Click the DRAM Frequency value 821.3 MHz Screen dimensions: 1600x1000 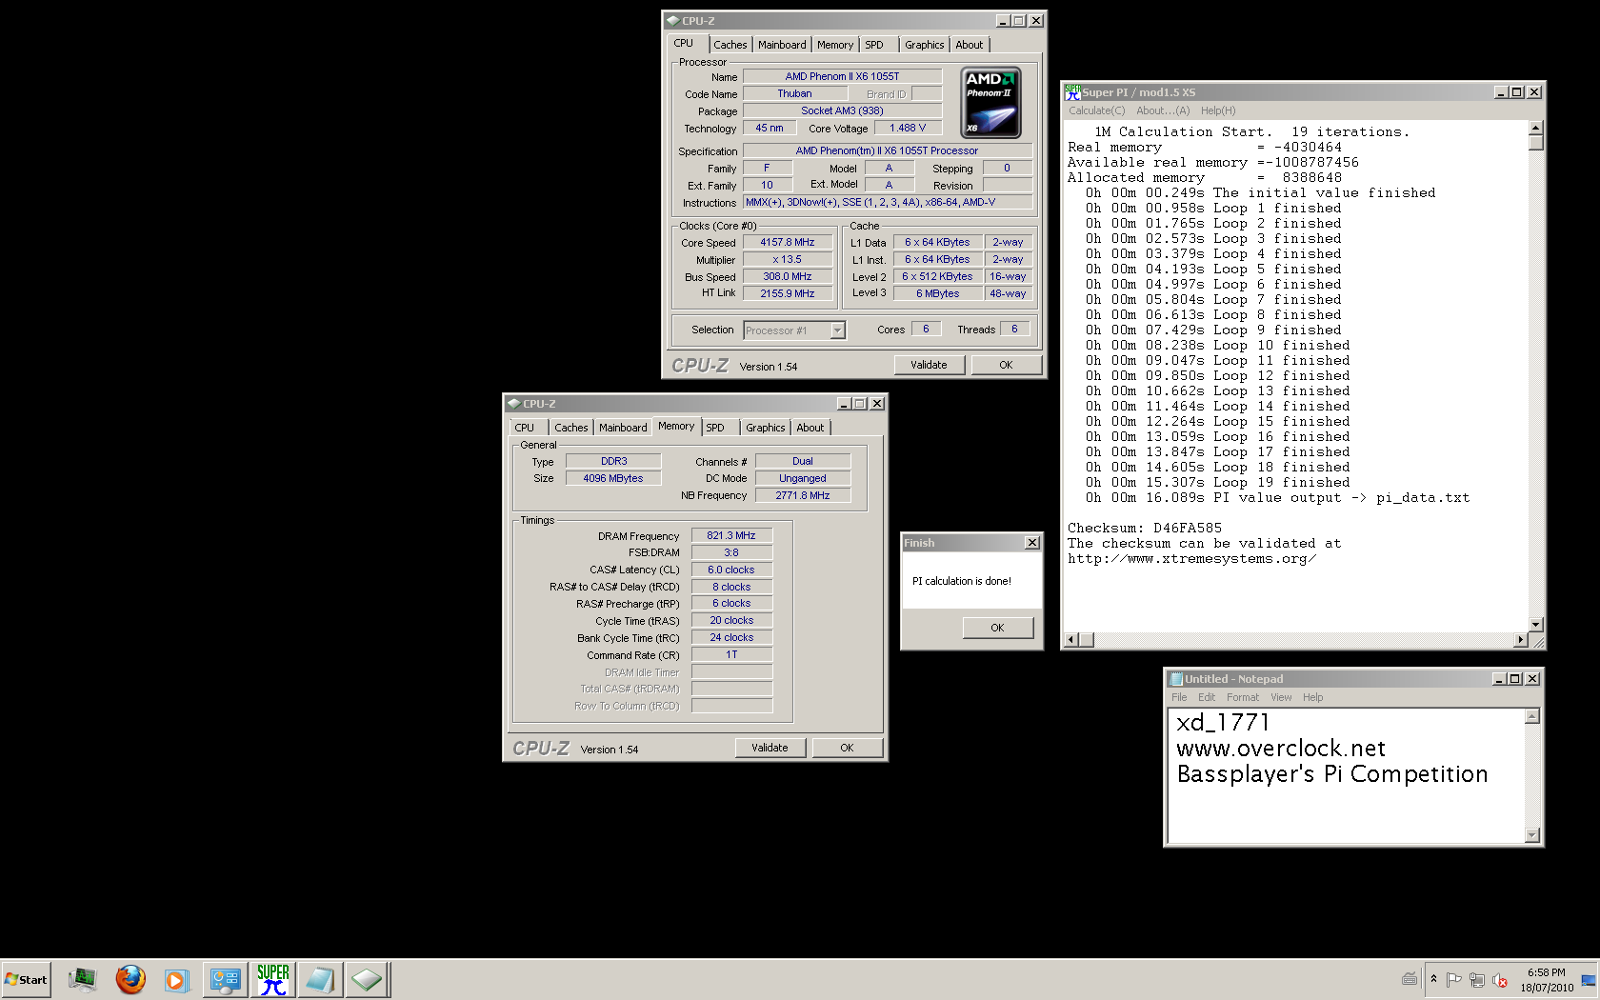[x=731, y=536]
